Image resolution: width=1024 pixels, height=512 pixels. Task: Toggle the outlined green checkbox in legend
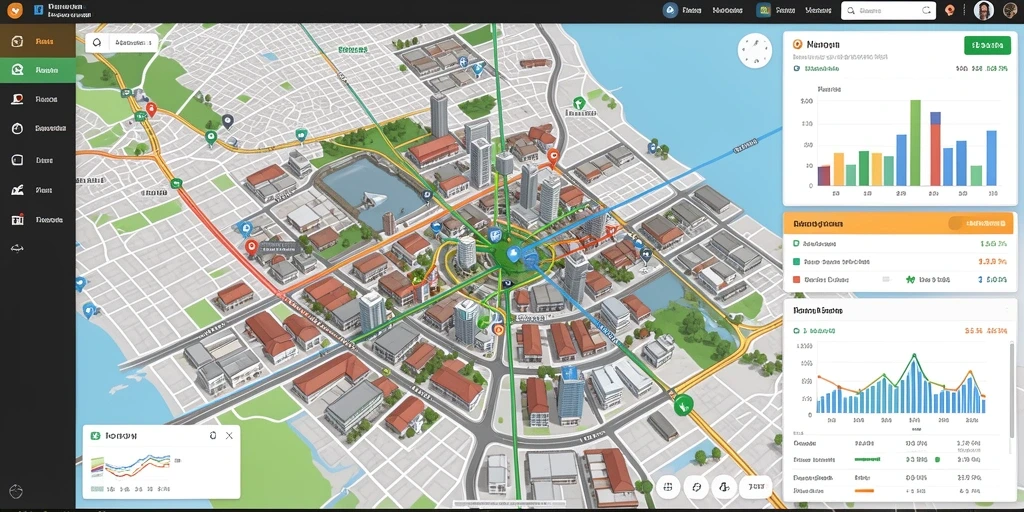[796, 243]
